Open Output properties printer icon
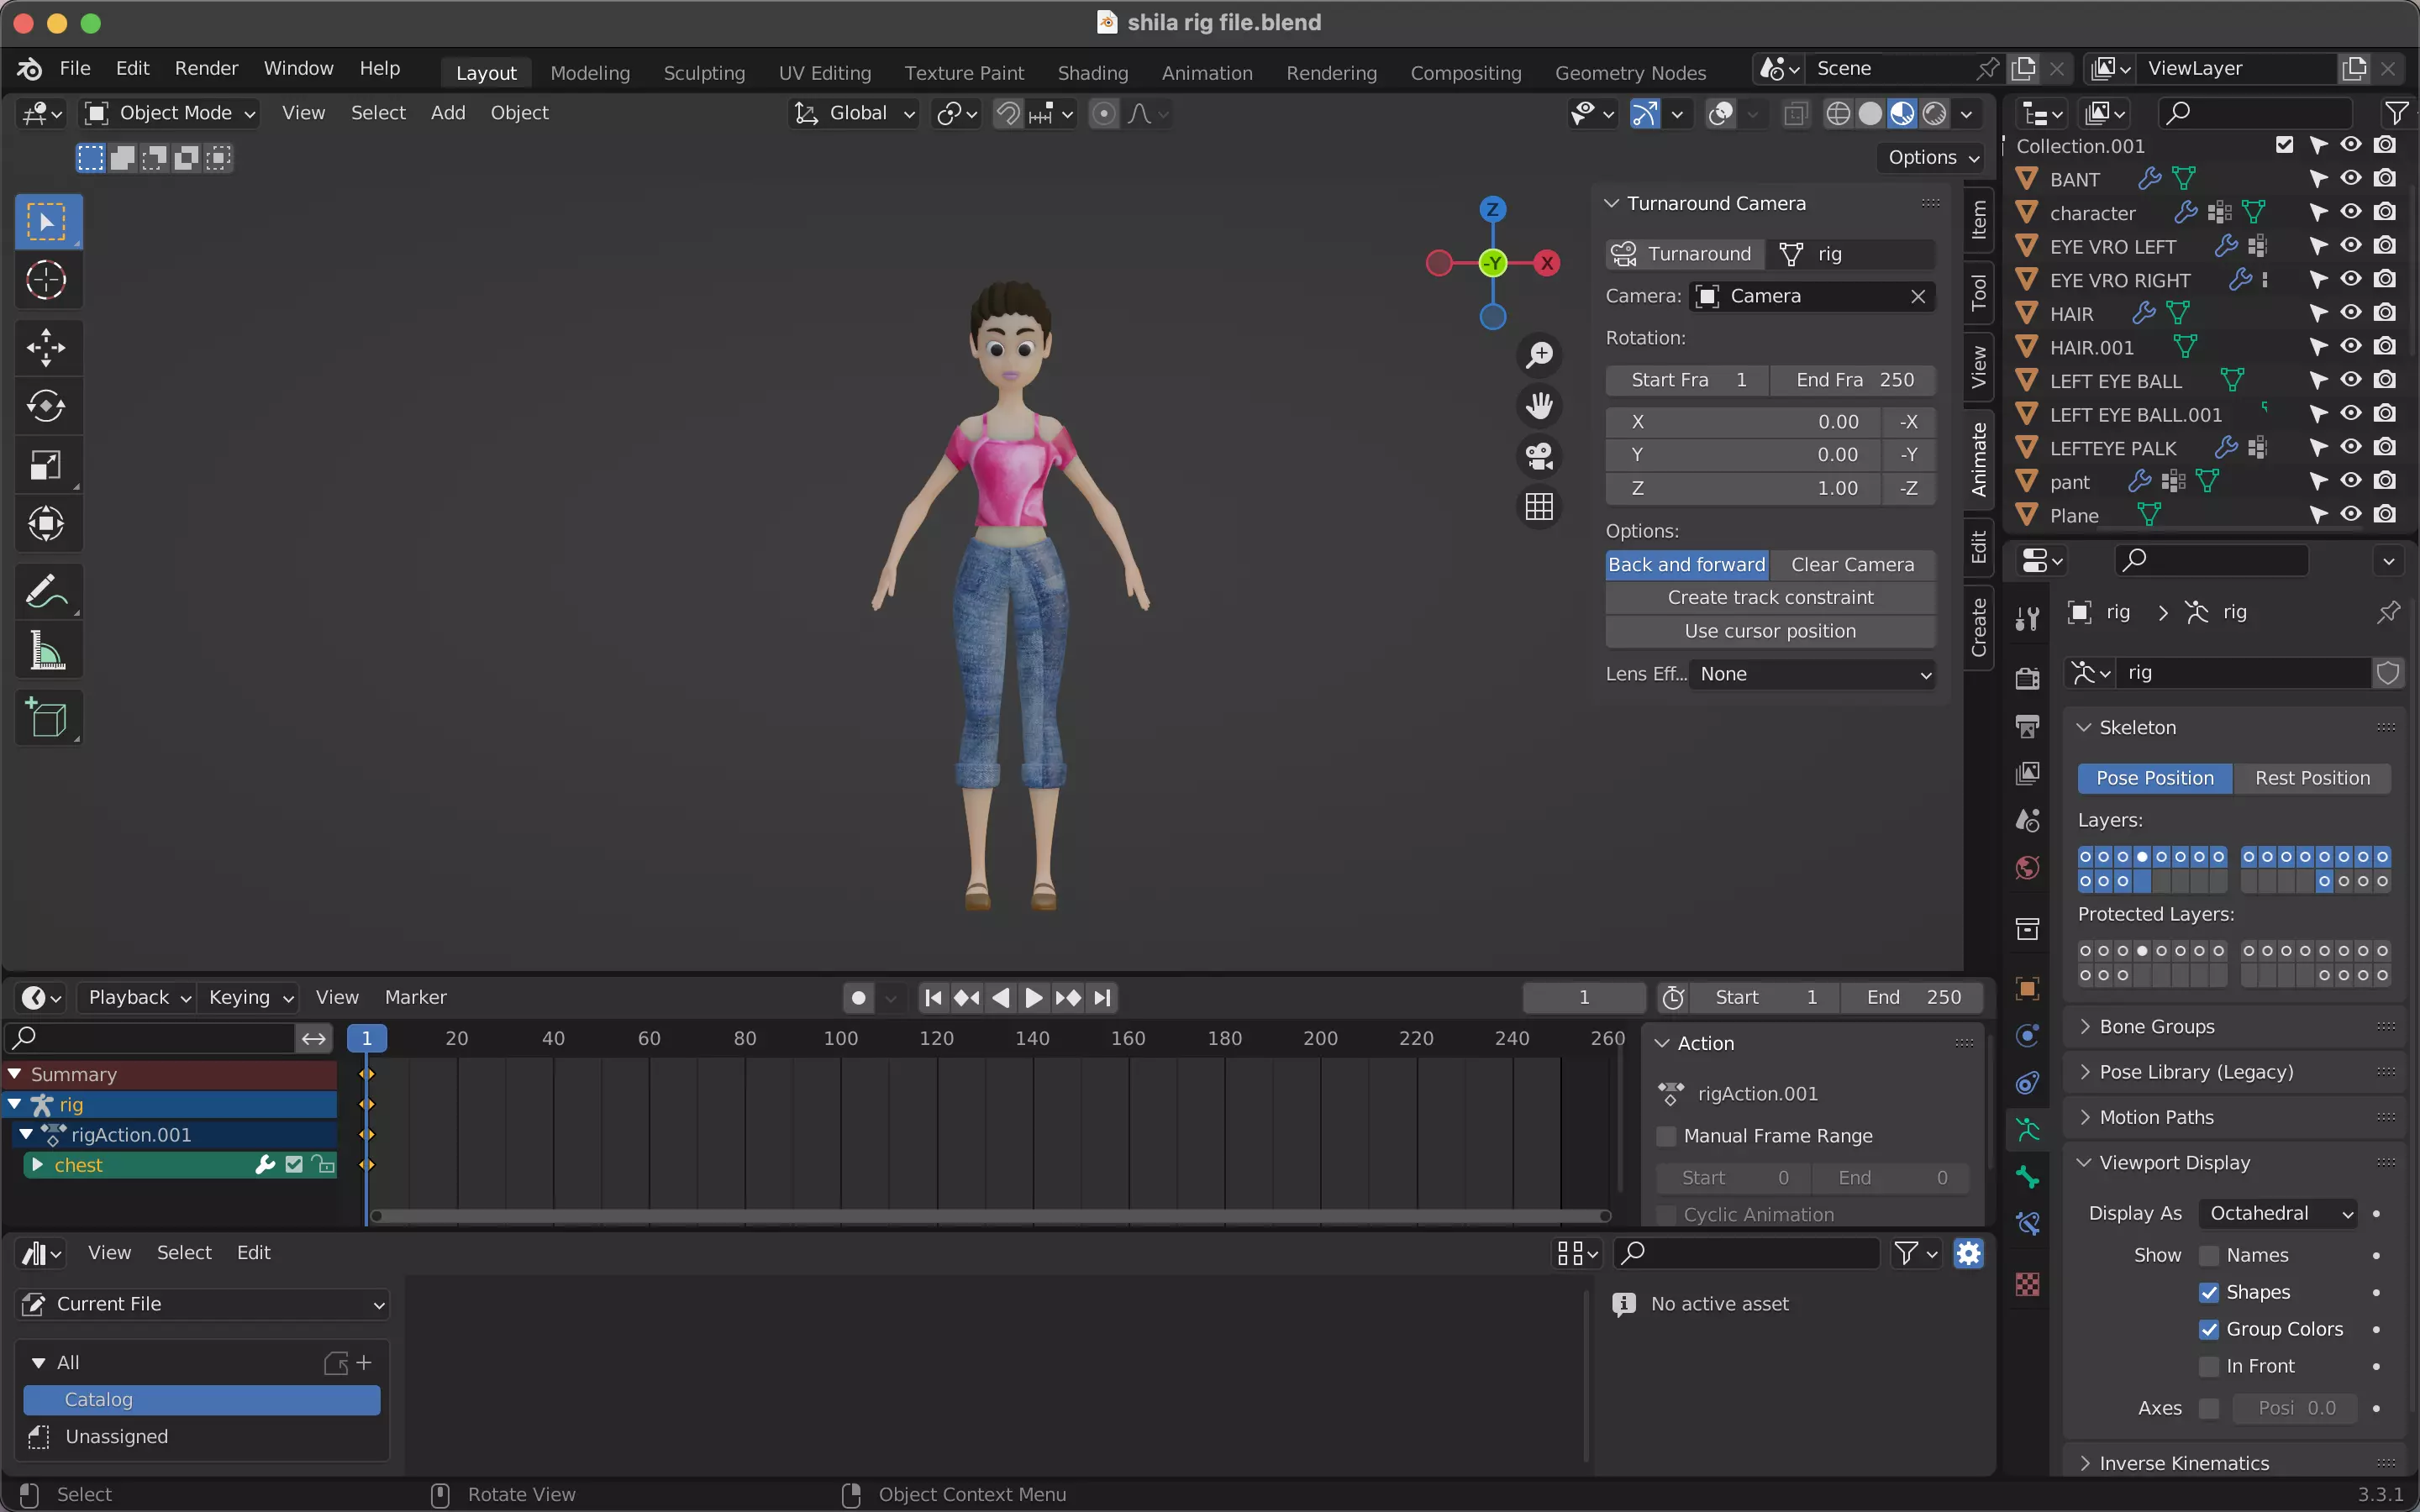This screenshot has width=2420, height=1512. click(x=2027, y=726)
